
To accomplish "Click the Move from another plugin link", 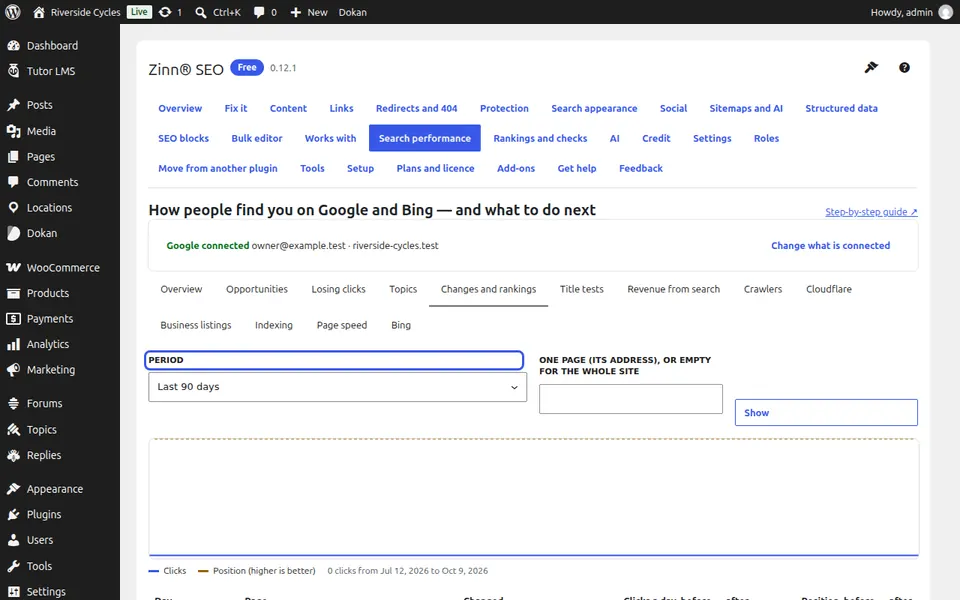I will [218, 168].
